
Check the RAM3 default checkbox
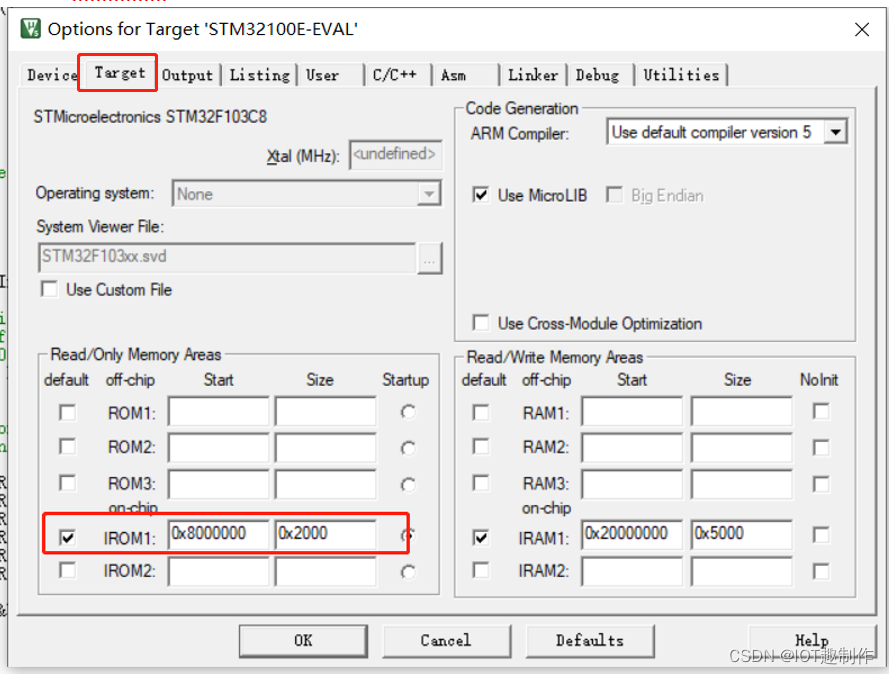pyautogui.click(x=481, y=483)
